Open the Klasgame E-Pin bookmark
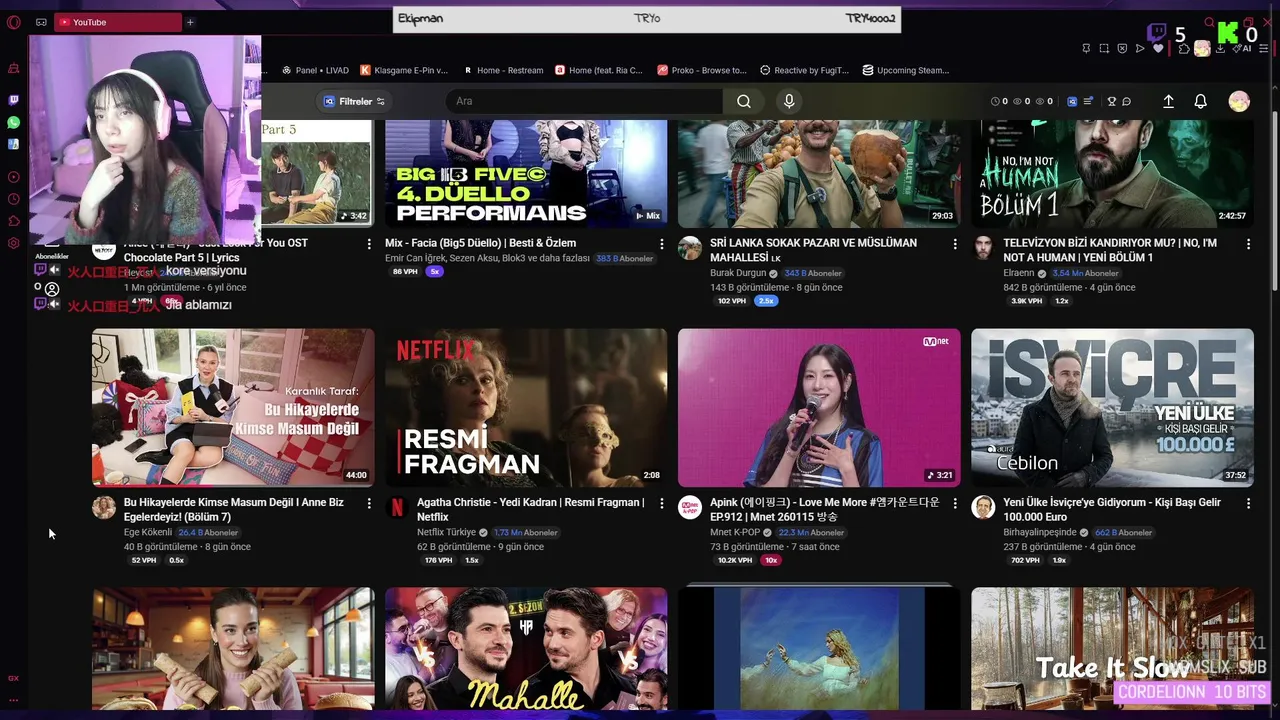The height and width of the screenshot is (720, 1280). tap(404, 70)
